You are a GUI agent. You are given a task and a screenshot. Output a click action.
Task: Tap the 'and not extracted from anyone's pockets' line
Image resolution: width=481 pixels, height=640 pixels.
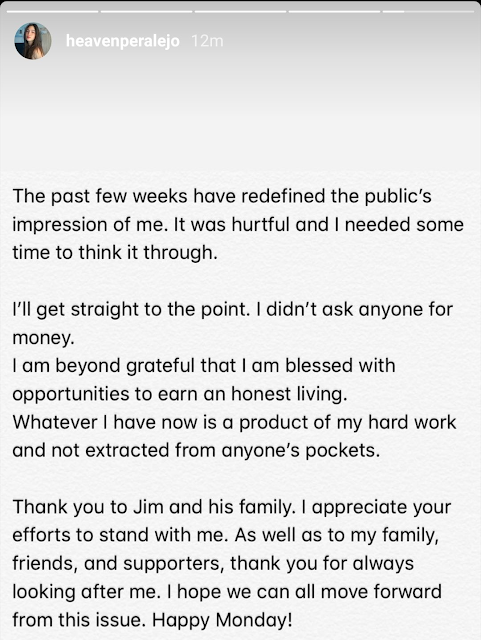(x=196, y=451)
